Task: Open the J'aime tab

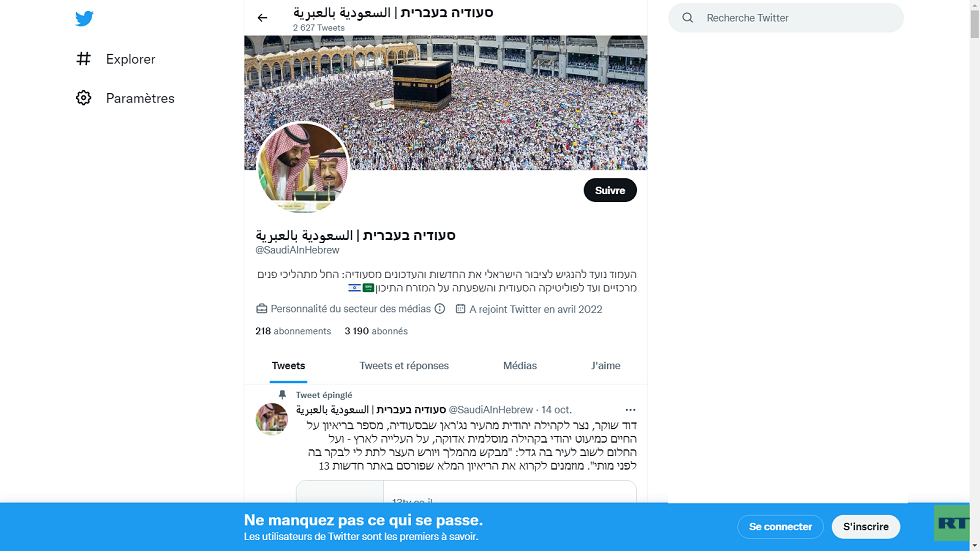Action: click(x=606, y=365)
